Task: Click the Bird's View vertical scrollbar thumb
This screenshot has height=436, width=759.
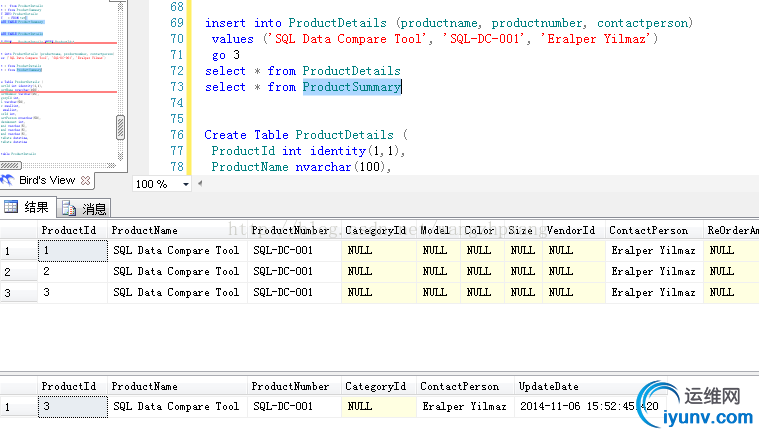Action: (121, 127)
